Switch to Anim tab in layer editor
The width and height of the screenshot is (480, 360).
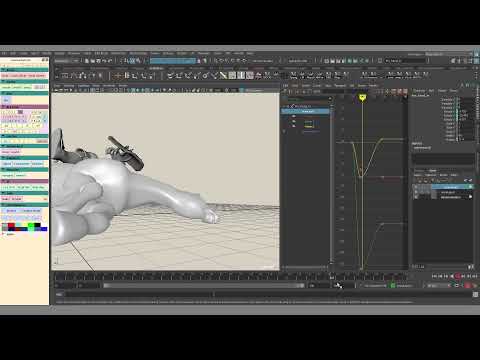coord(432,170)
